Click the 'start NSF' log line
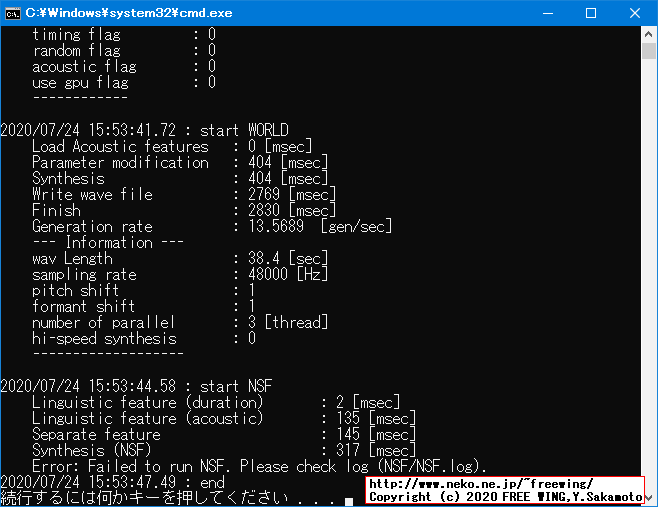Image resolution: width=658 pixels, height=507 pixels. click(137, 386)
